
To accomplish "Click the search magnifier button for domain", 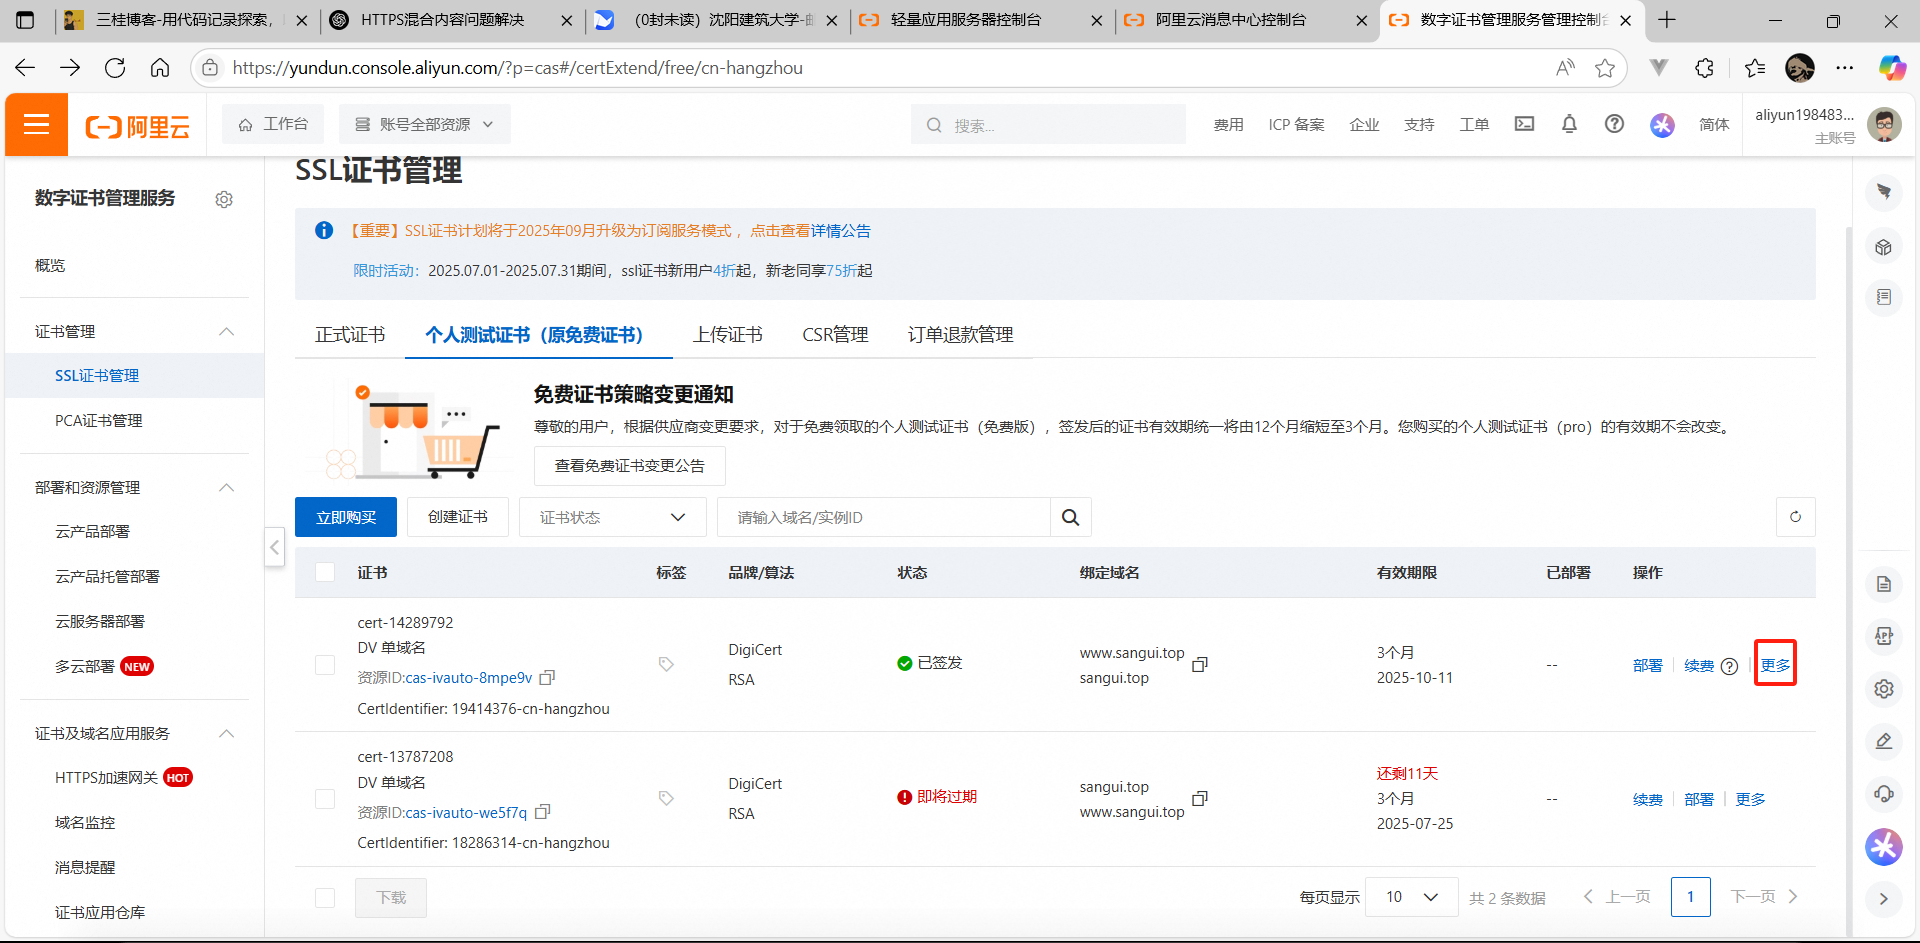I will (x=1070, y=517).
